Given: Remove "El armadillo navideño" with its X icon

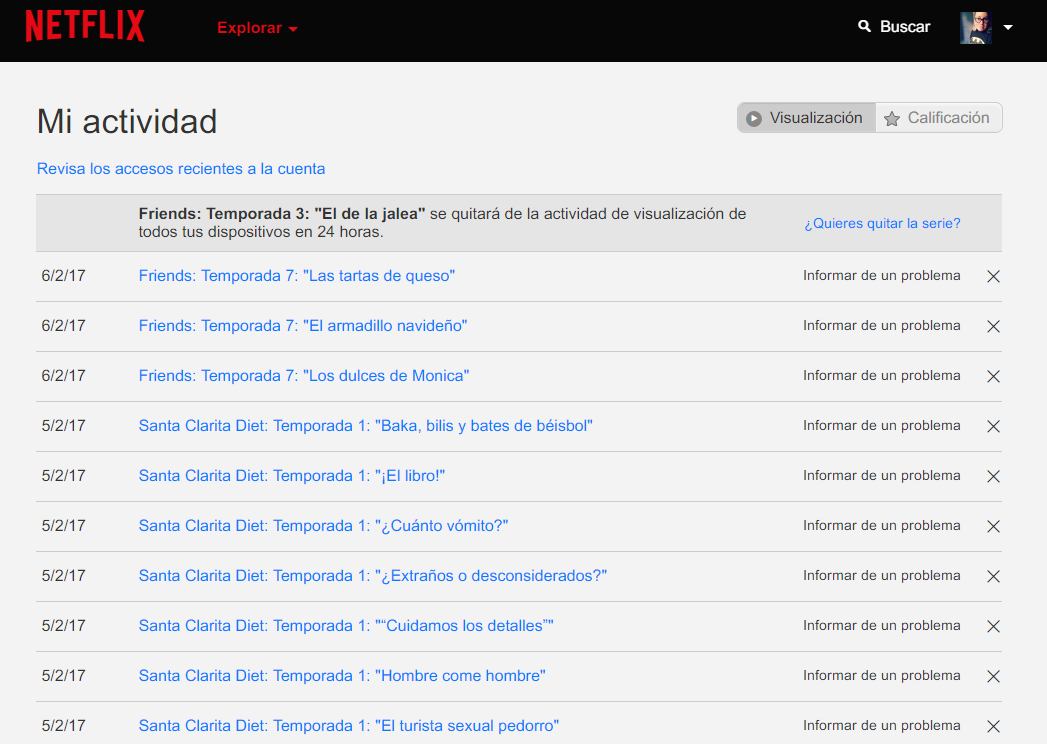Looking at the screenshot, I should coord(993,326).
